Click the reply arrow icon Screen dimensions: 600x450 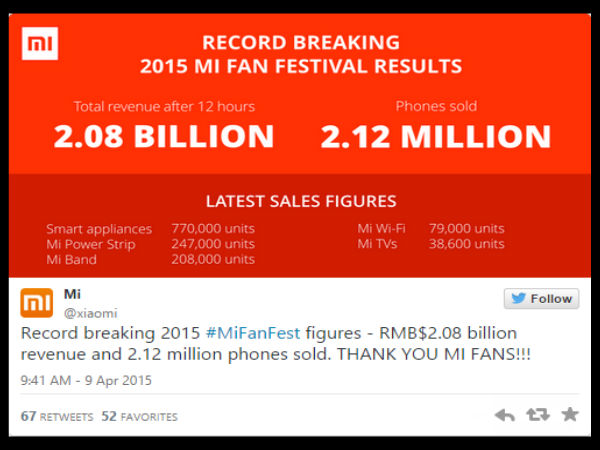click(x=505, y=415)
